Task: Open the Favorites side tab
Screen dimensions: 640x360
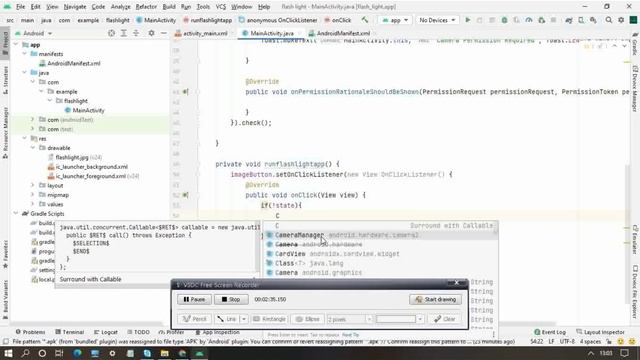Action: [5, 254]
